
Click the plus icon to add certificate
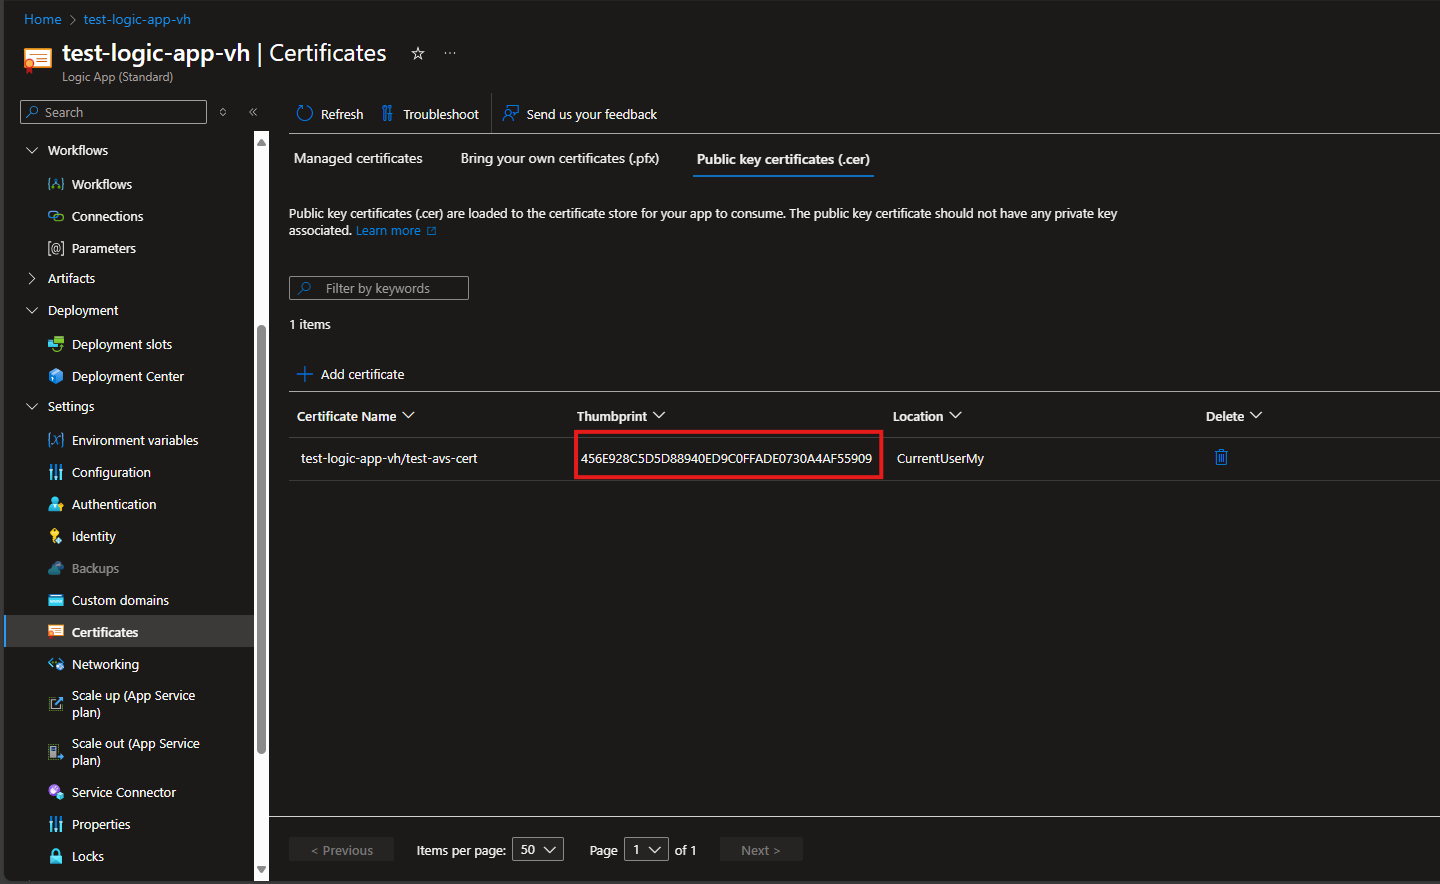coord(305,374)
